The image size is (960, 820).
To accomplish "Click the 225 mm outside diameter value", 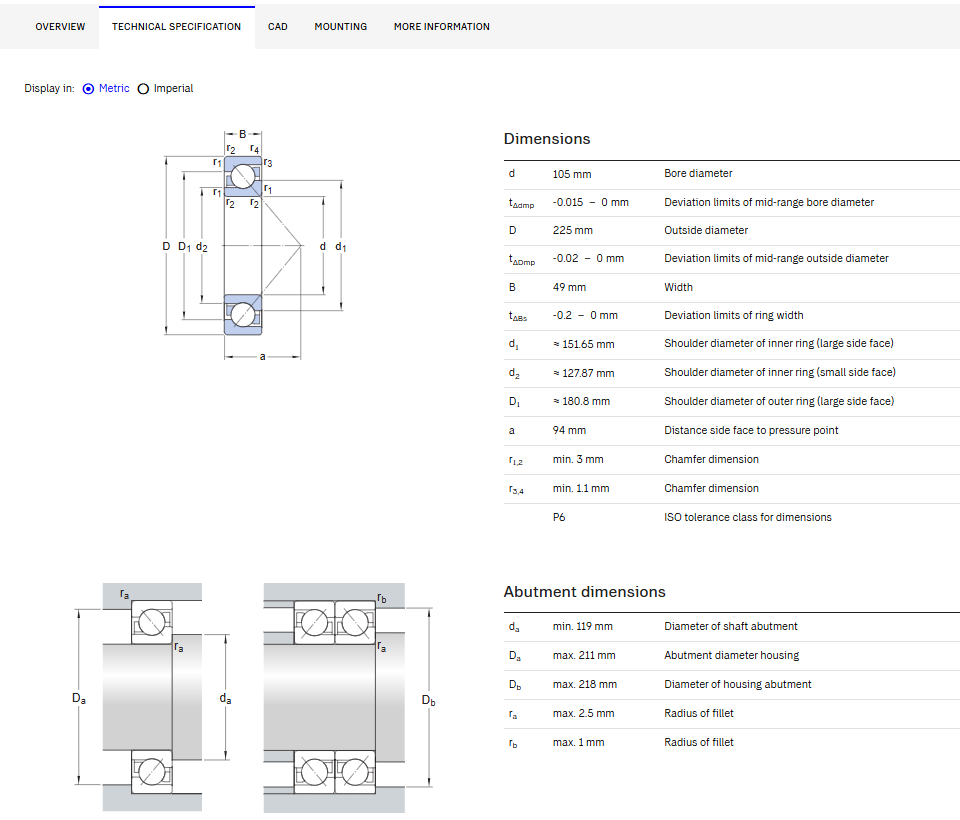I will (572, 230).
